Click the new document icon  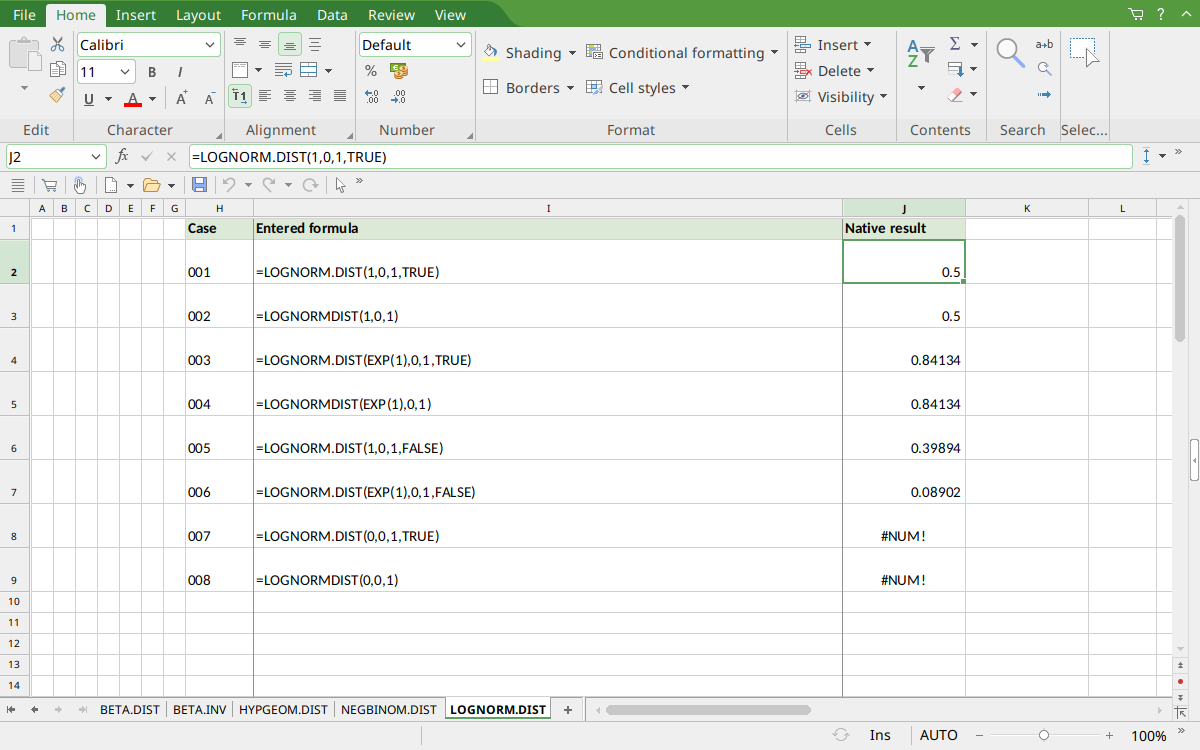(111, 185)
